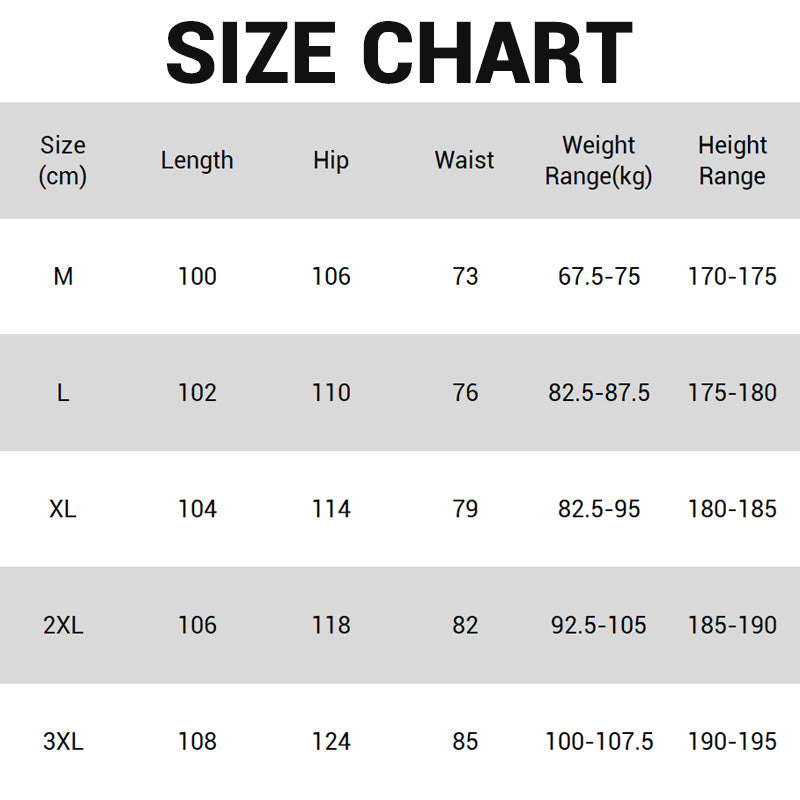Image resolution: width=800 pixels, height=800 pixels.
Task: Click the Length column header
Action: point(197,160)
